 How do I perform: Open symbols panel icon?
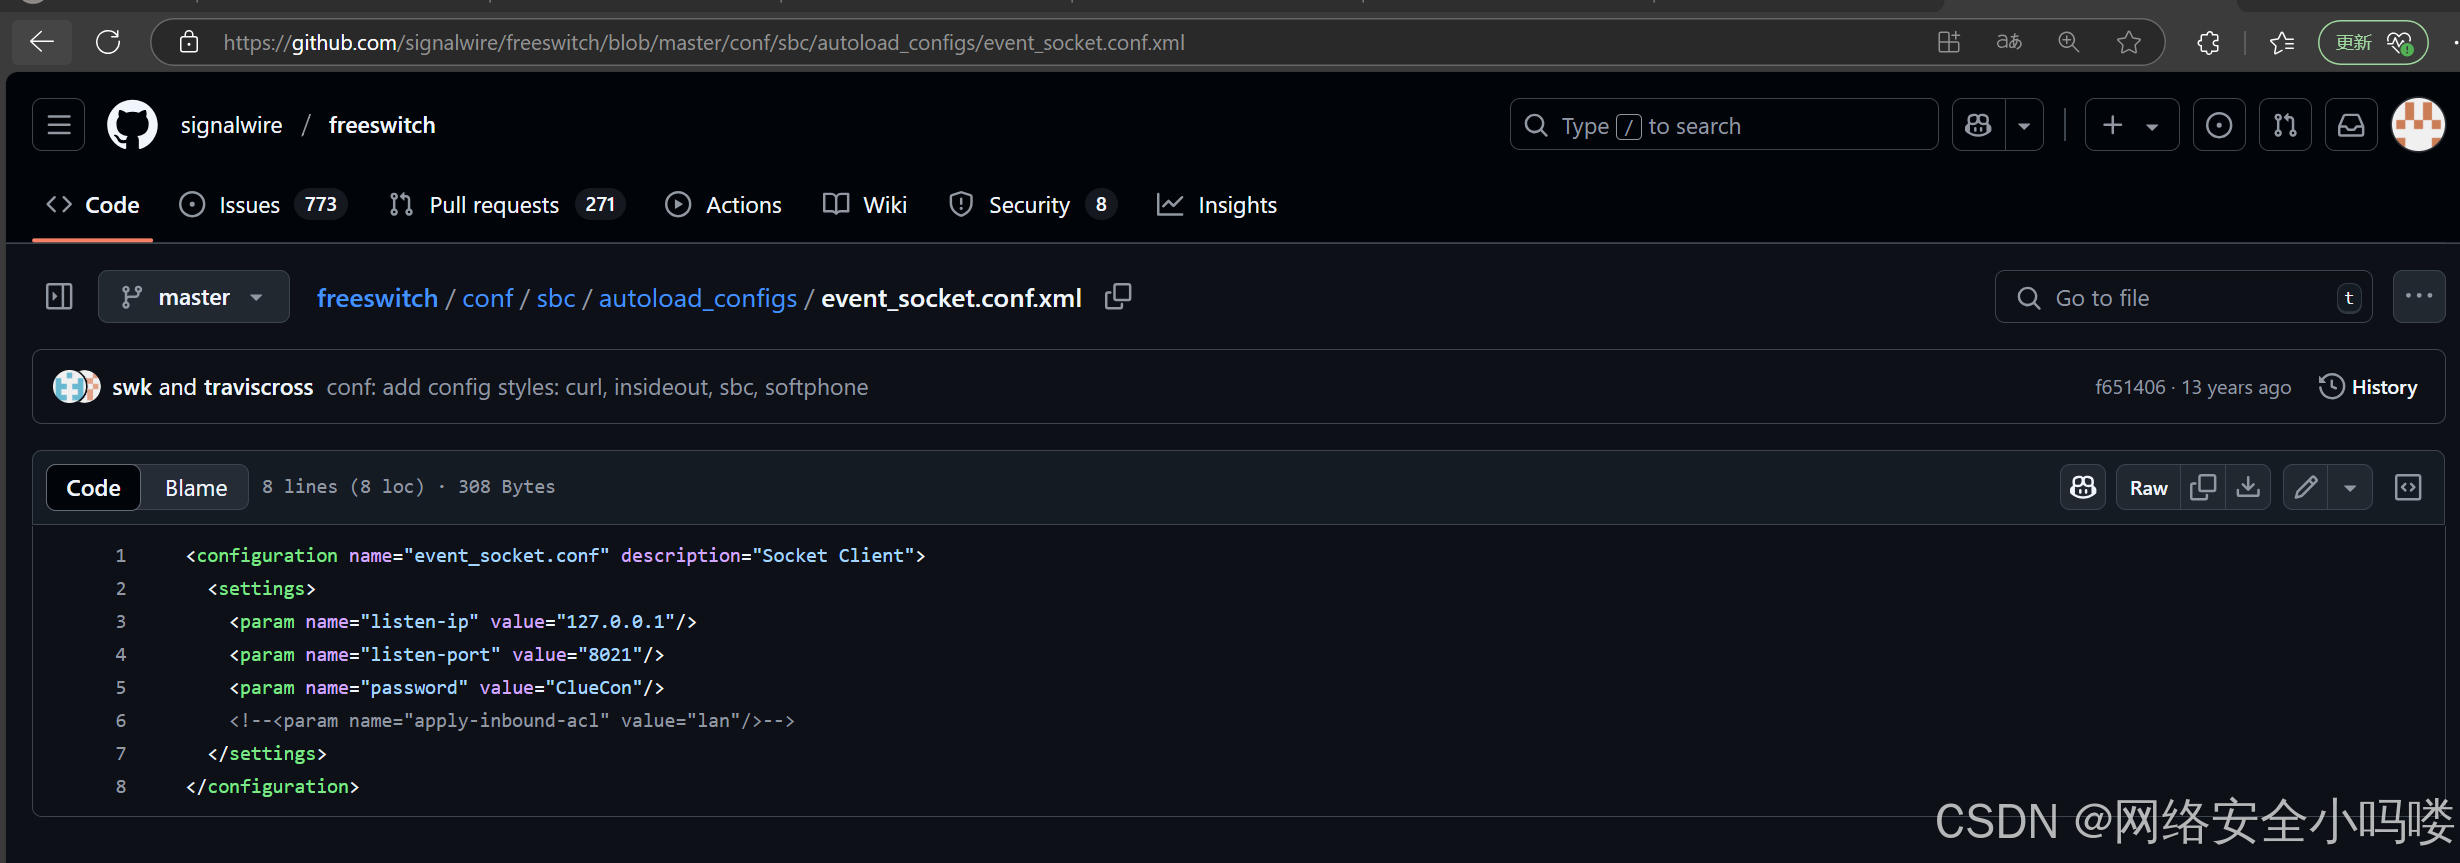click(2408, 488)
